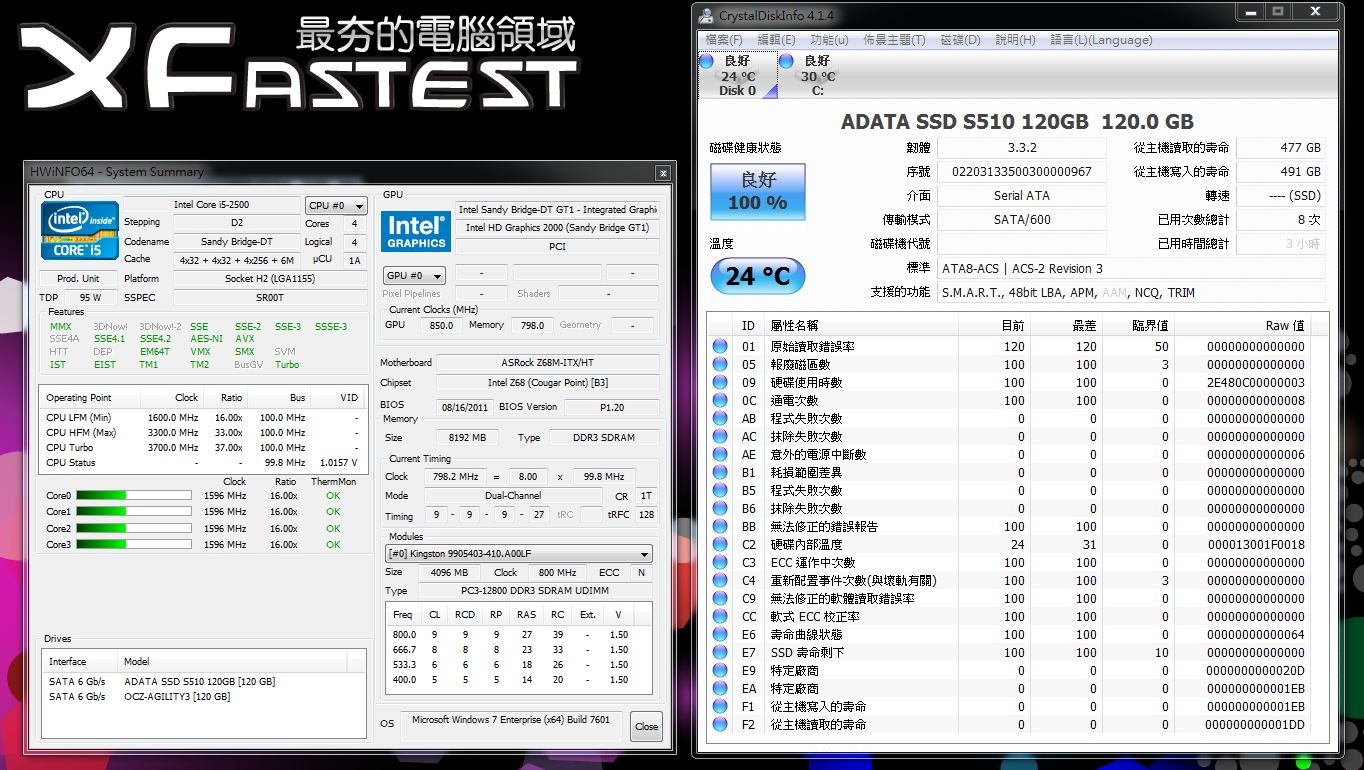The width and height of the screenshot is (1364, 770).
Task: Open the 編輯(E) menu
Action: pyautogui.click(x=776, y=40)
